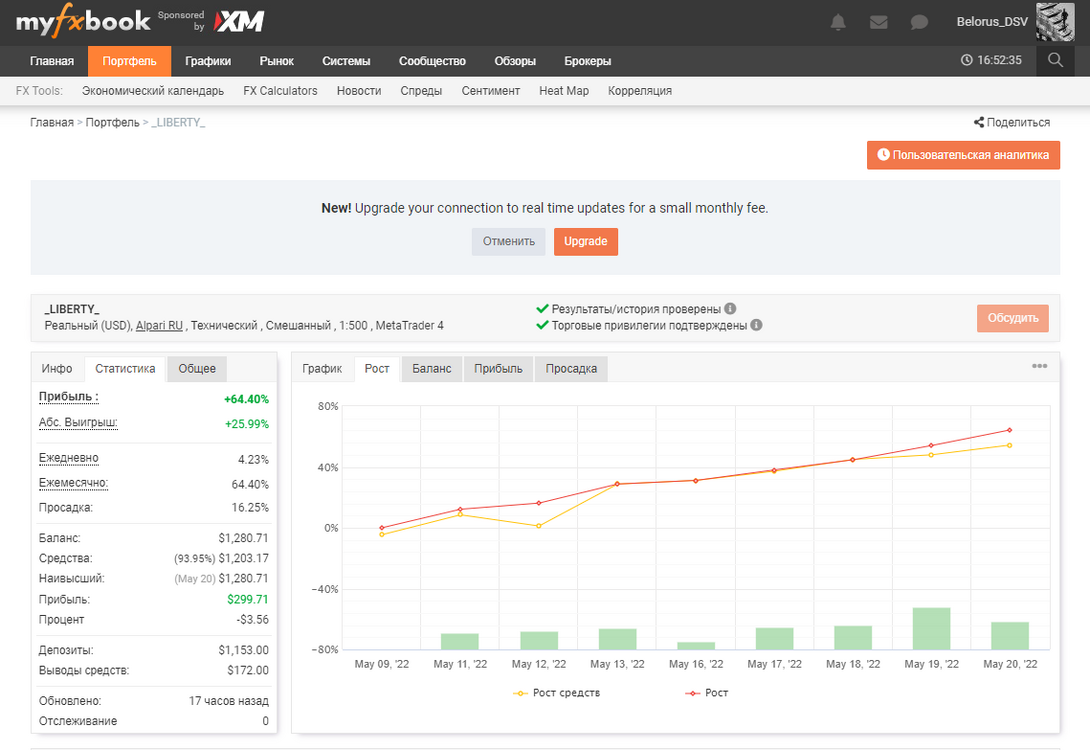This screenshot has width=1090, height=750.
Task: Open the Брокеры menu item
Action: 587,61
